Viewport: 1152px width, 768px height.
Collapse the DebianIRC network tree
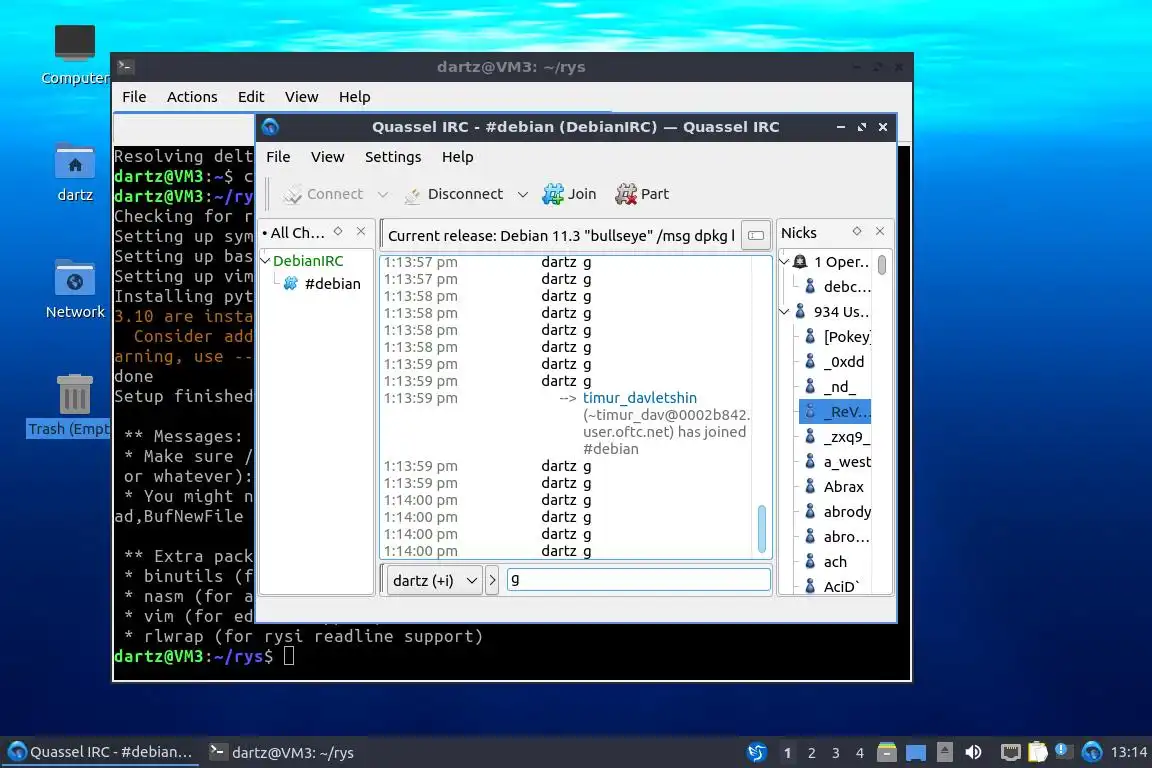266,261
